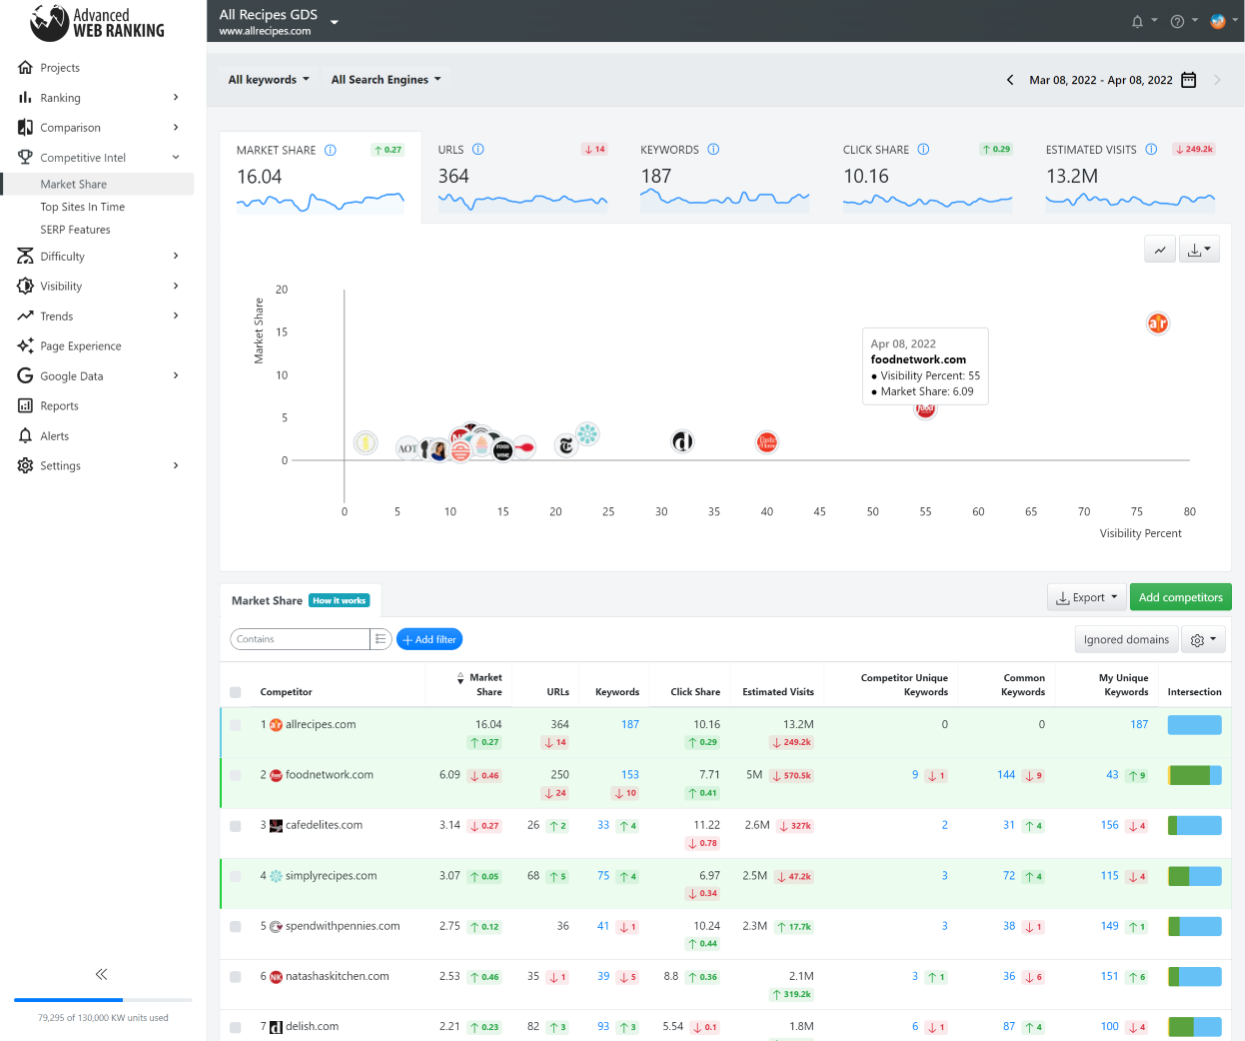Open the notifications bell icon

[1137, 21]
